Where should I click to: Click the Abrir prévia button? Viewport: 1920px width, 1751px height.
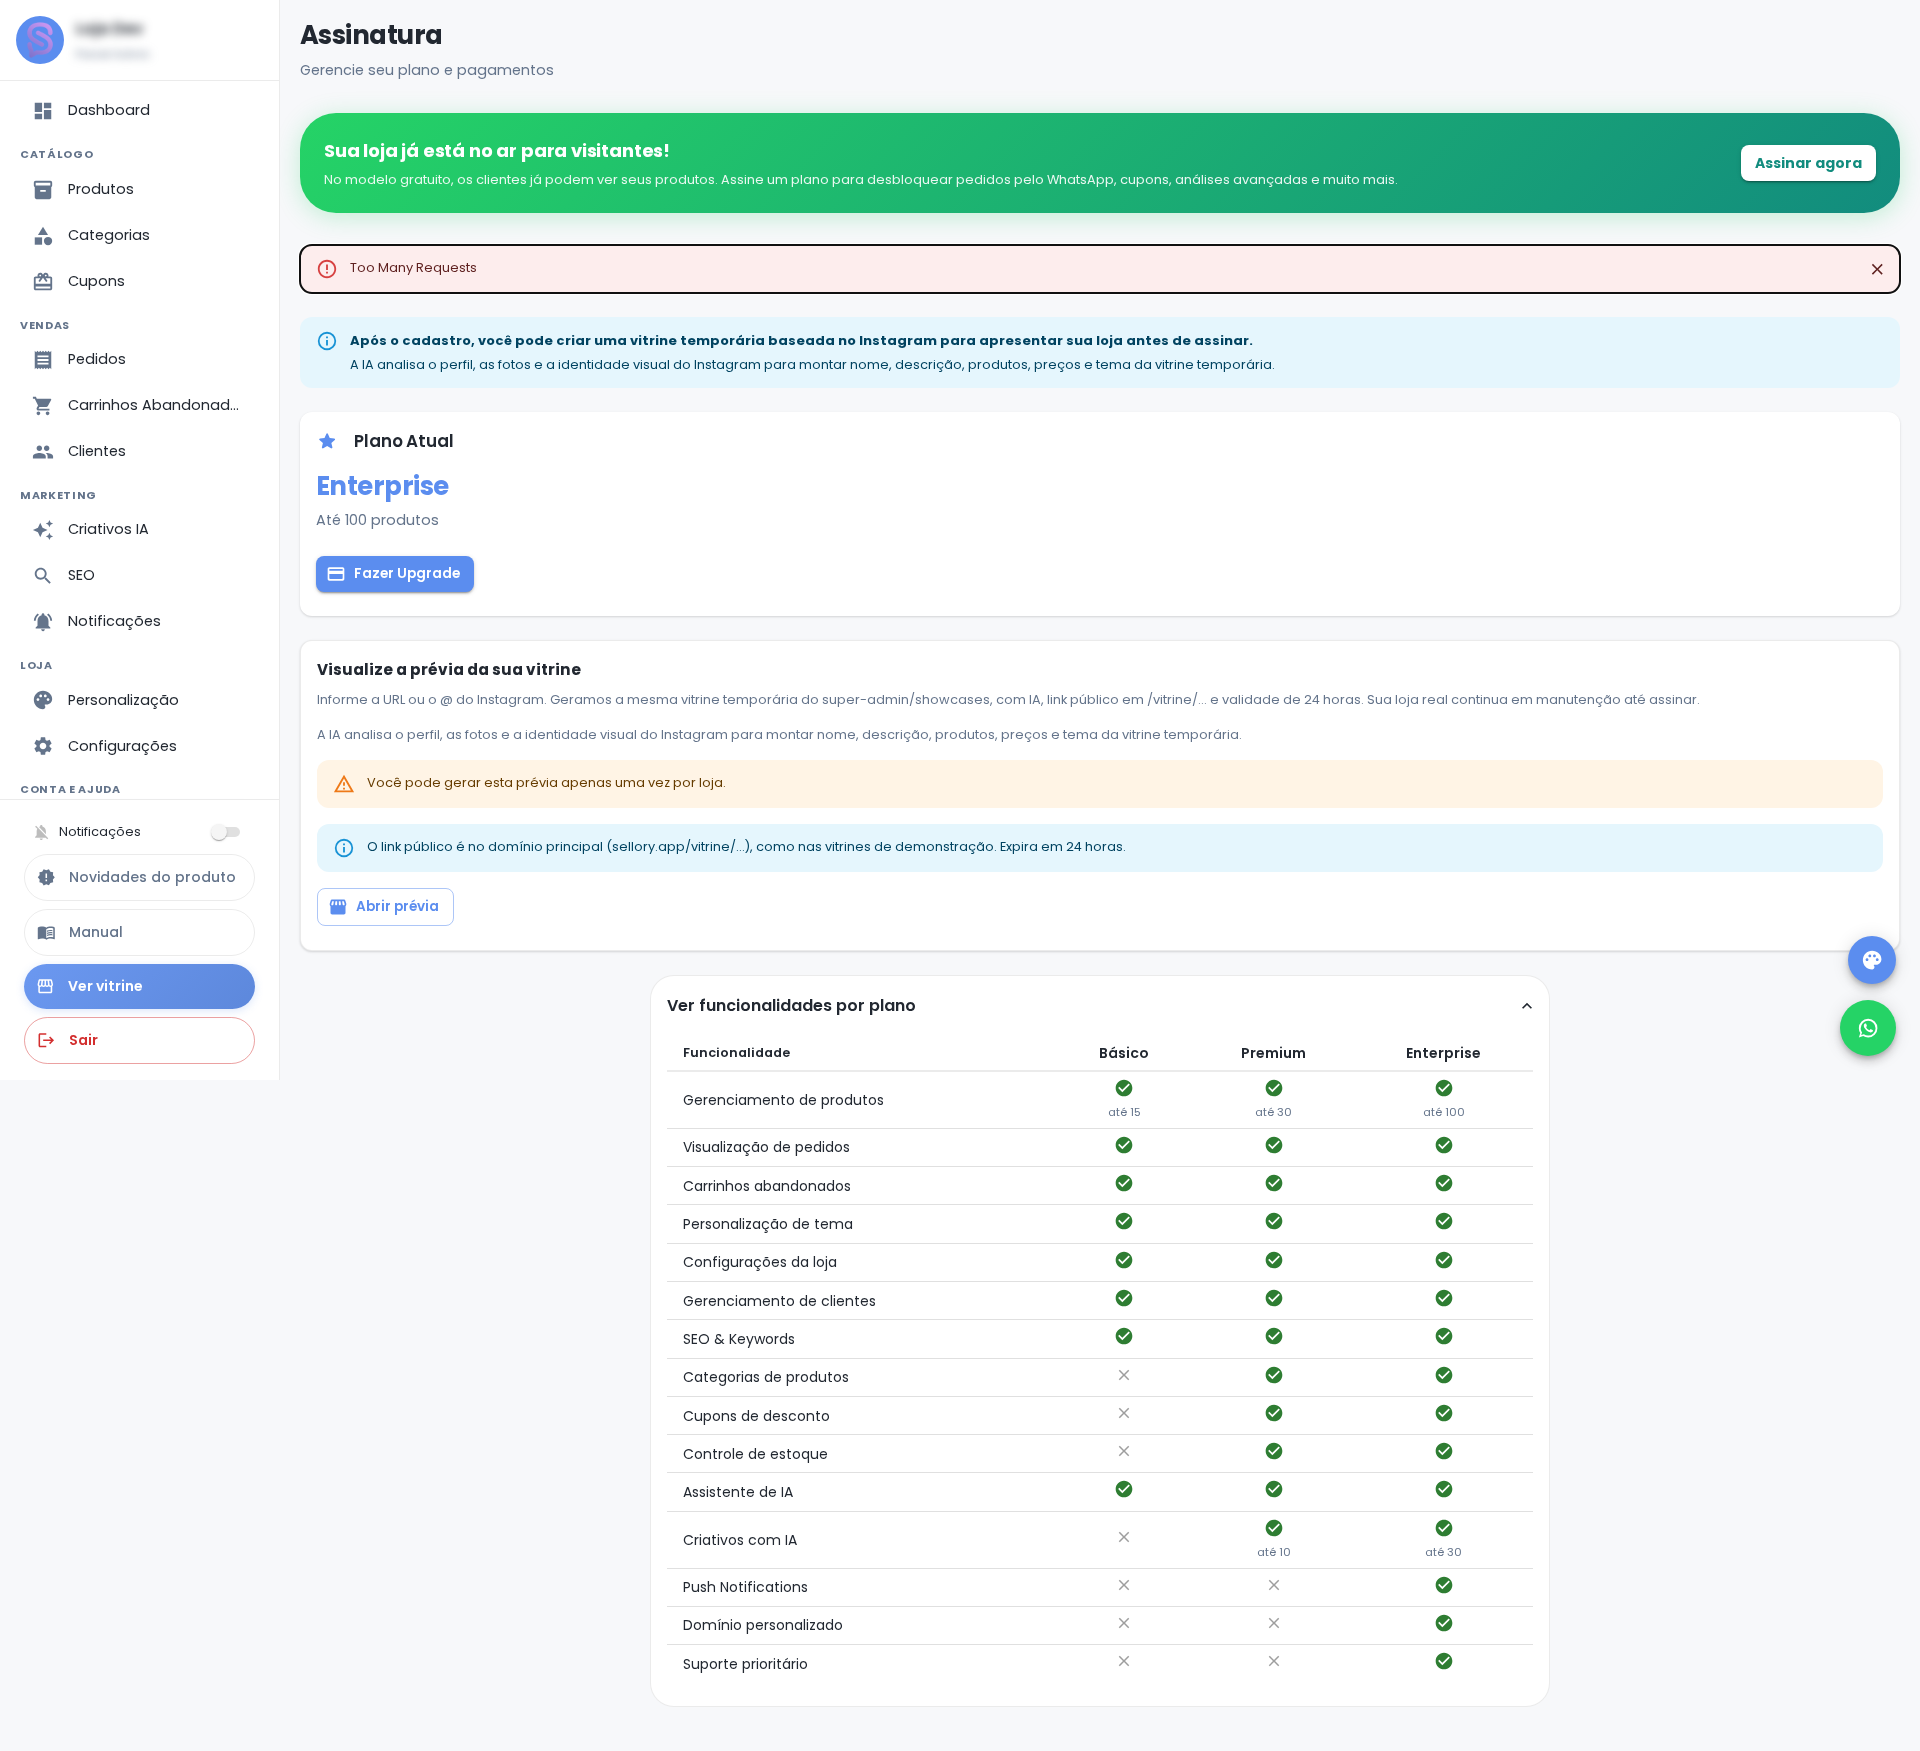point(385,907)
